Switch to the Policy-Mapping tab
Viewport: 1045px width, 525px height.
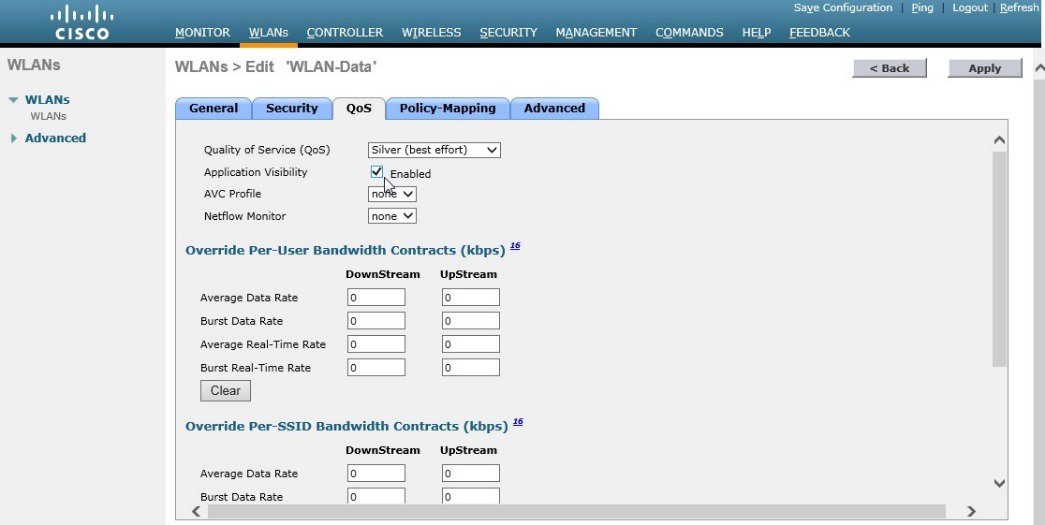(448, 108)
